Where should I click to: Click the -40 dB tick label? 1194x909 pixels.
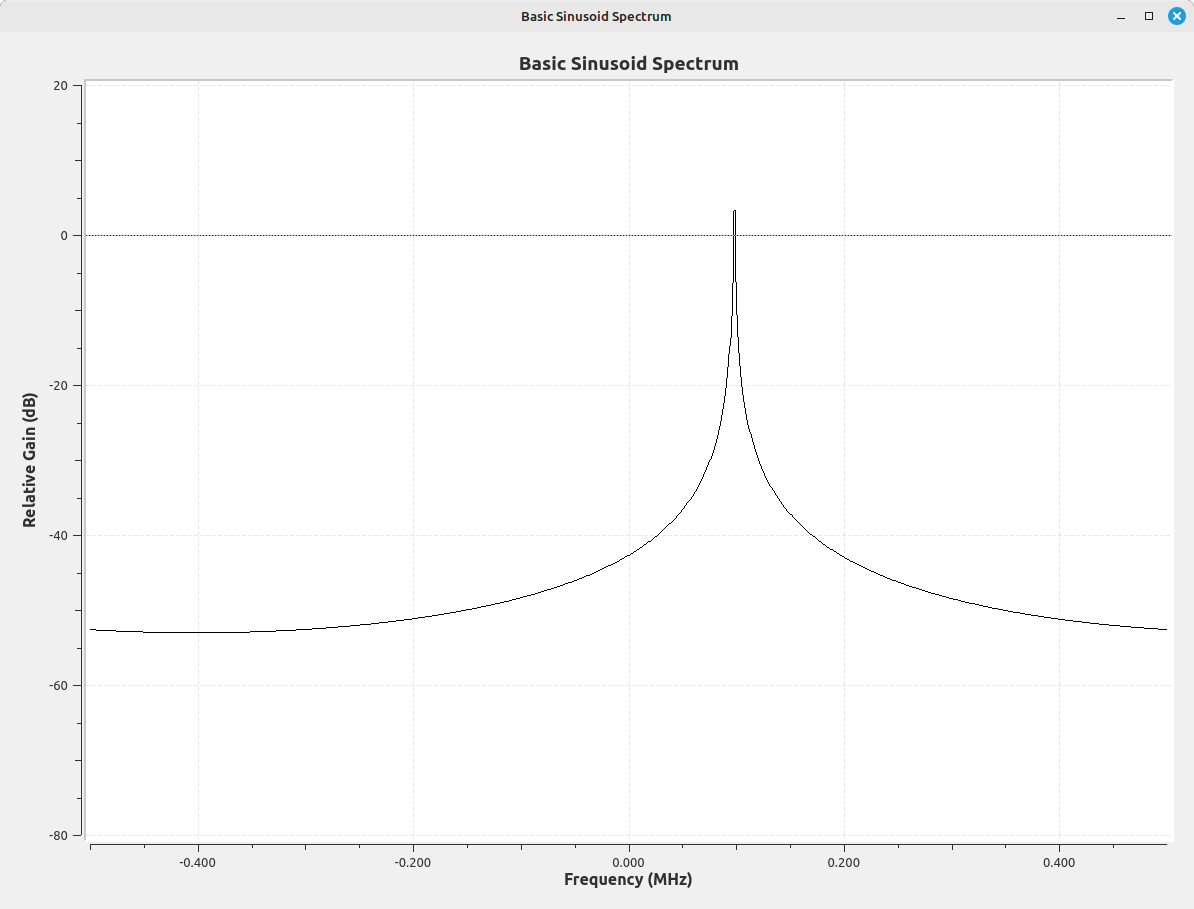(59, 536)
